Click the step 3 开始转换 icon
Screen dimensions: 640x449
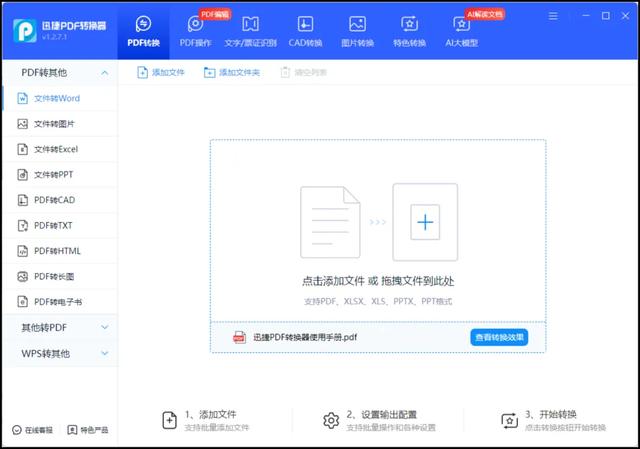509,421
